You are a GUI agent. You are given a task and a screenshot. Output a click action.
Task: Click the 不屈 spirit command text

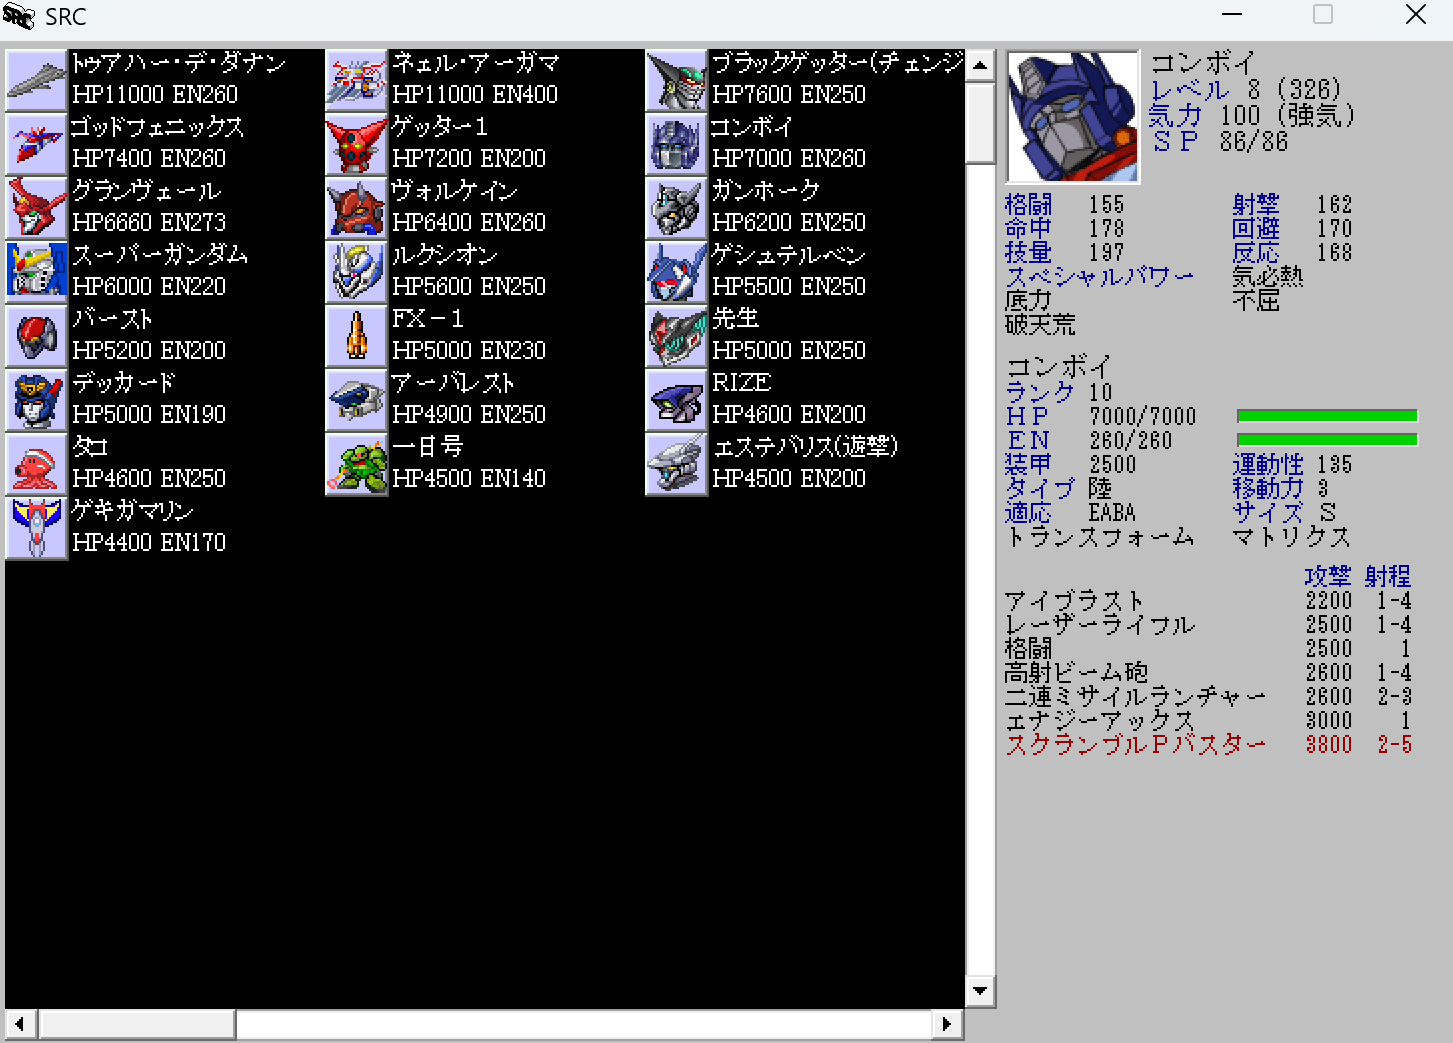1256,300
